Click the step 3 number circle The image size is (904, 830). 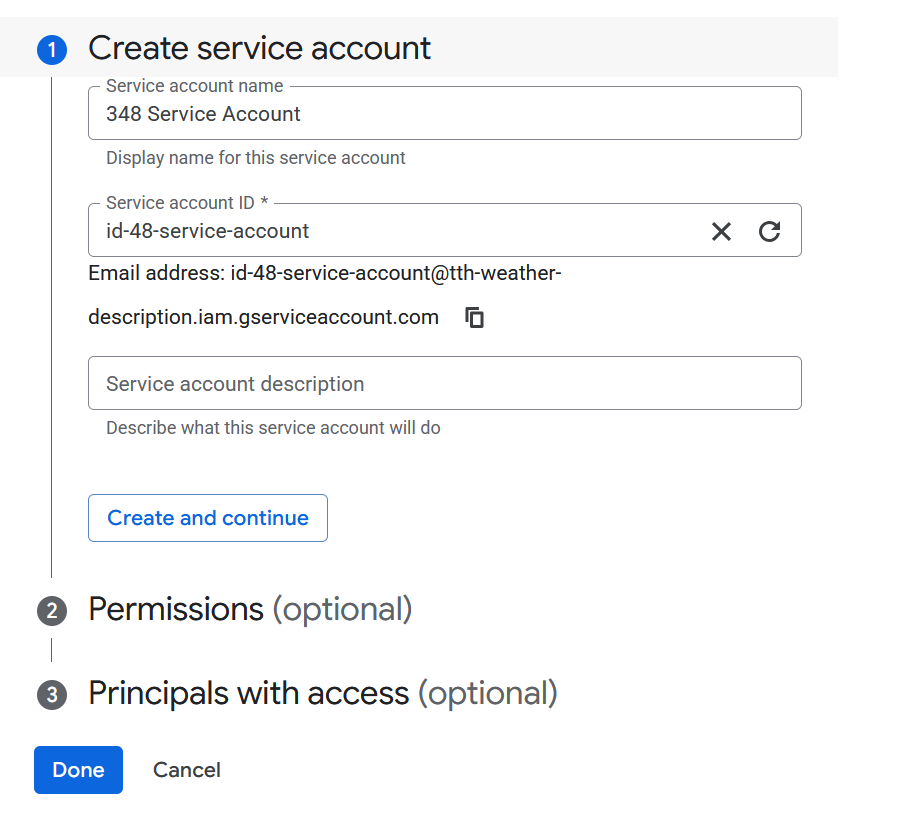(52, 695)
